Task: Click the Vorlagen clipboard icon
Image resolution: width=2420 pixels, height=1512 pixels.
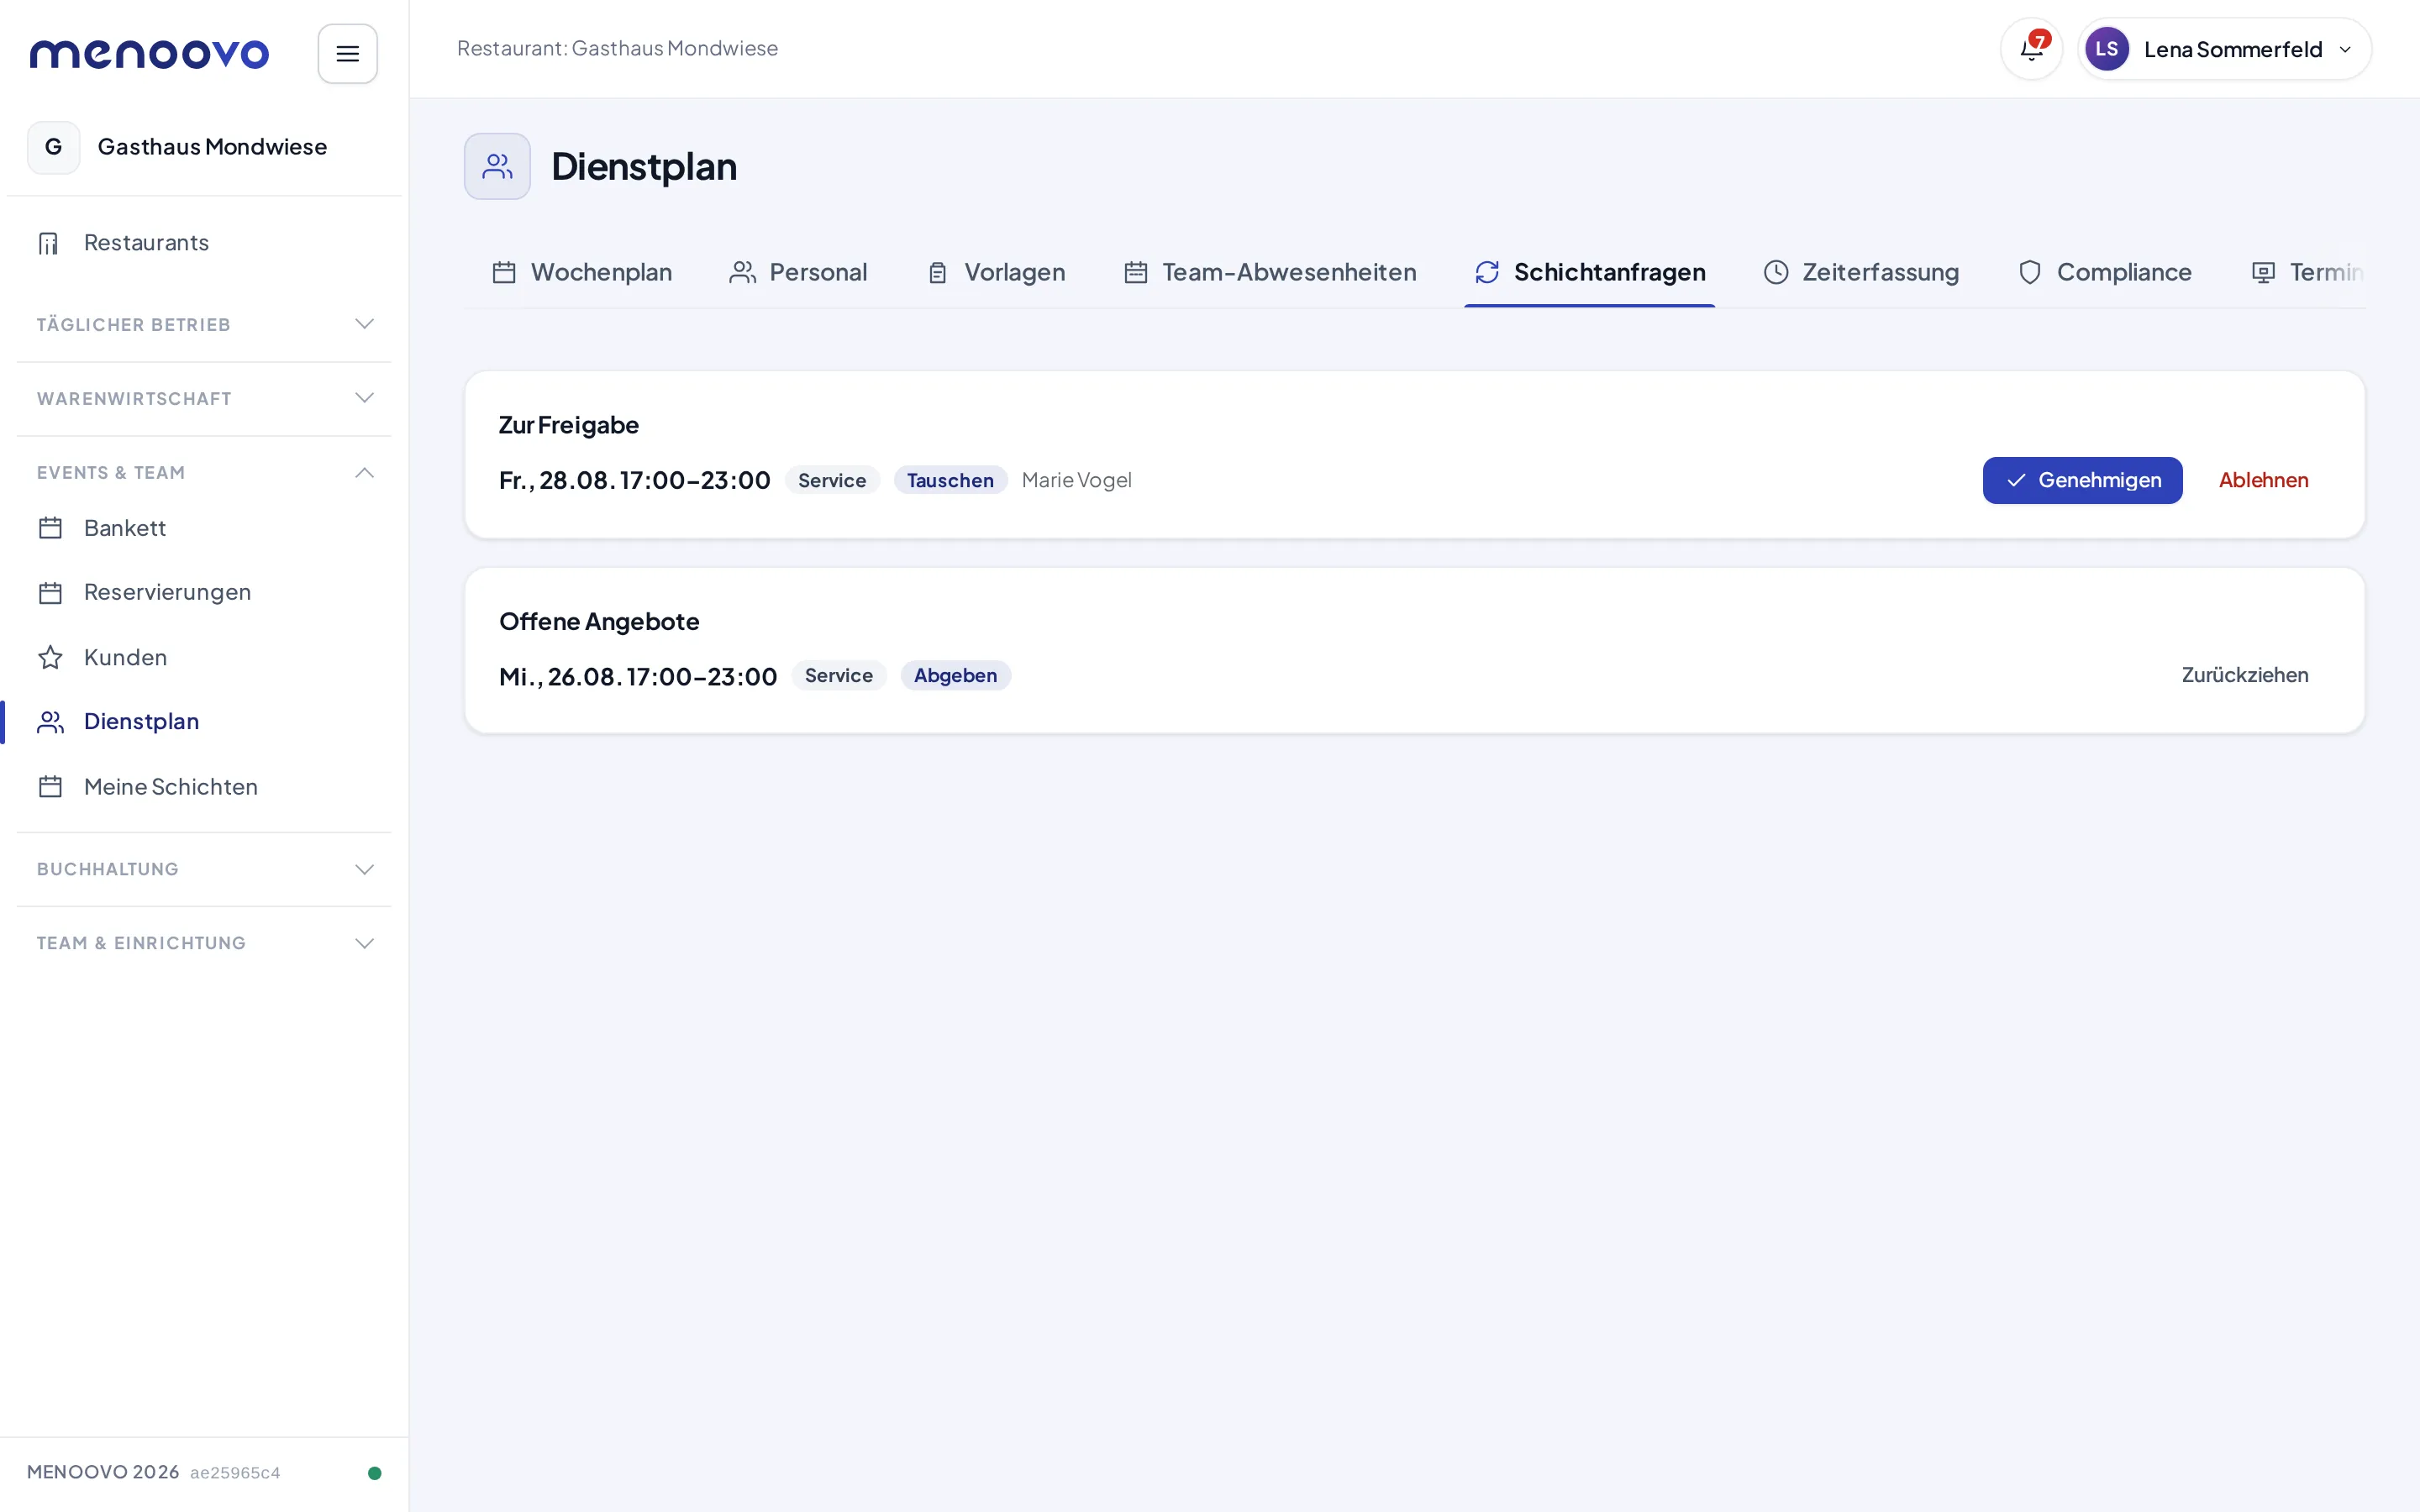Action: click(937, 272)
